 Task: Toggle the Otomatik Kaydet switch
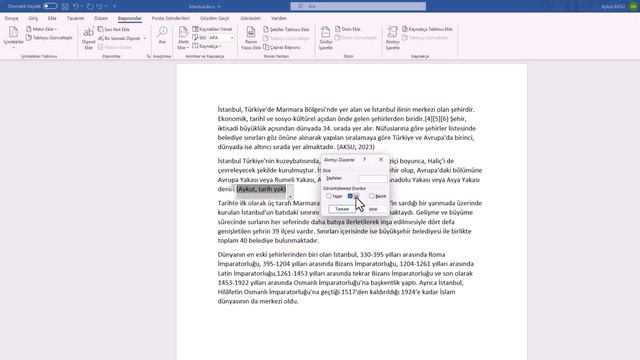(x=50, y=6)
